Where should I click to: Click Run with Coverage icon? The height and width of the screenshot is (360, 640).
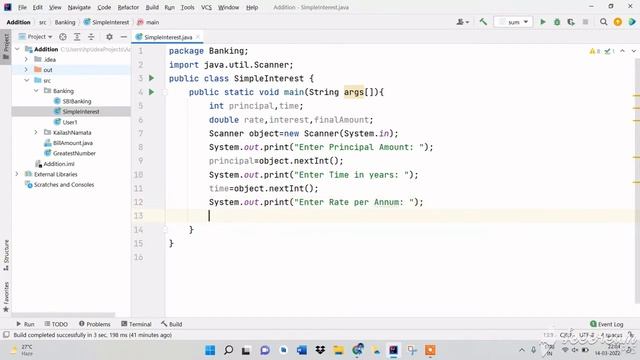click(571, 22)
